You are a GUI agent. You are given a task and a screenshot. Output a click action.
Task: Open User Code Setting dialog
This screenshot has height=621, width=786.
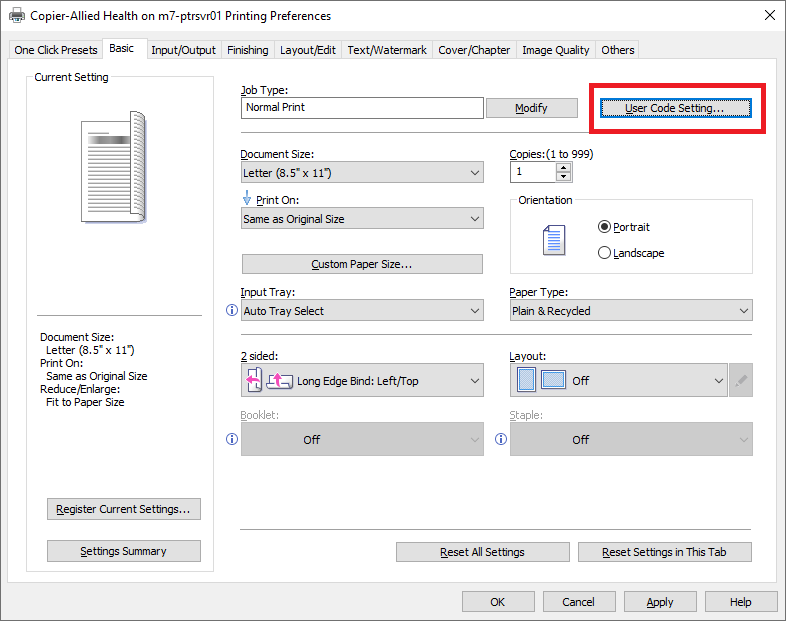[x=674, y=108]
